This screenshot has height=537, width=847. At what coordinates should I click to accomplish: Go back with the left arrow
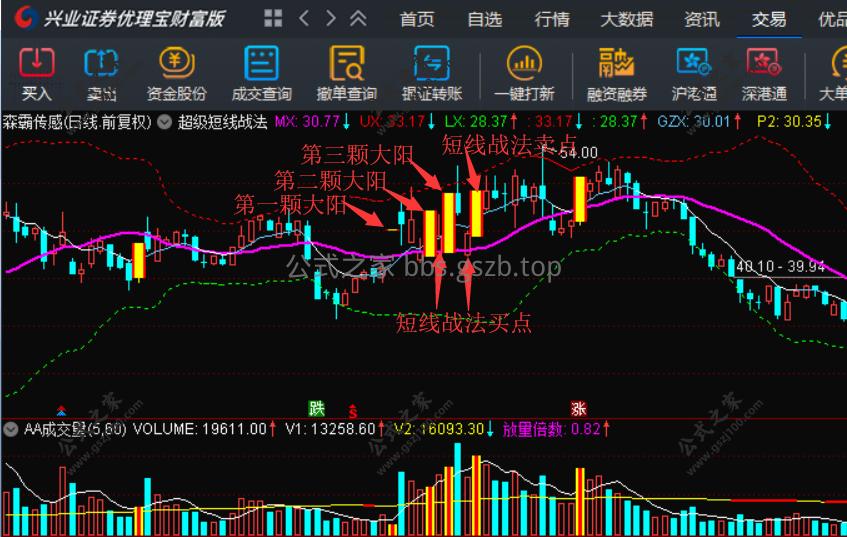(x=304, y=18)
